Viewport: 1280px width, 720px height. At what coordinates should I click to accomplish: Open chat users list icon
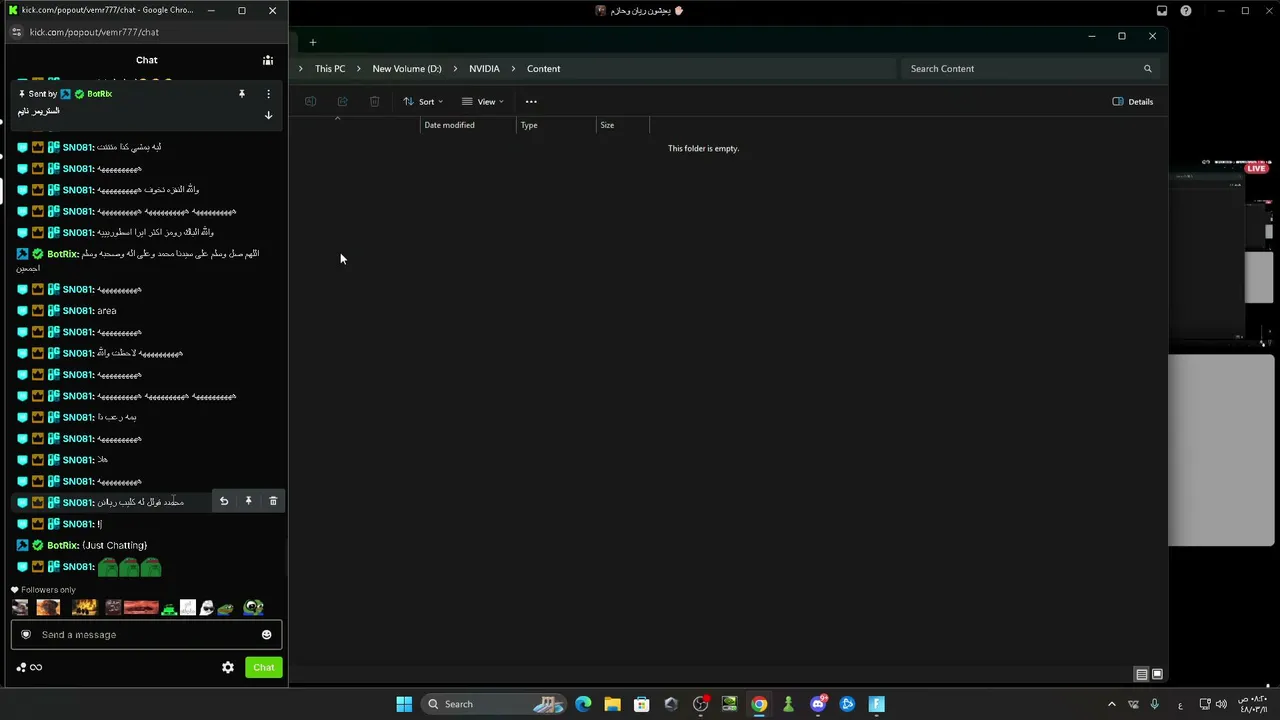(268, 60)
